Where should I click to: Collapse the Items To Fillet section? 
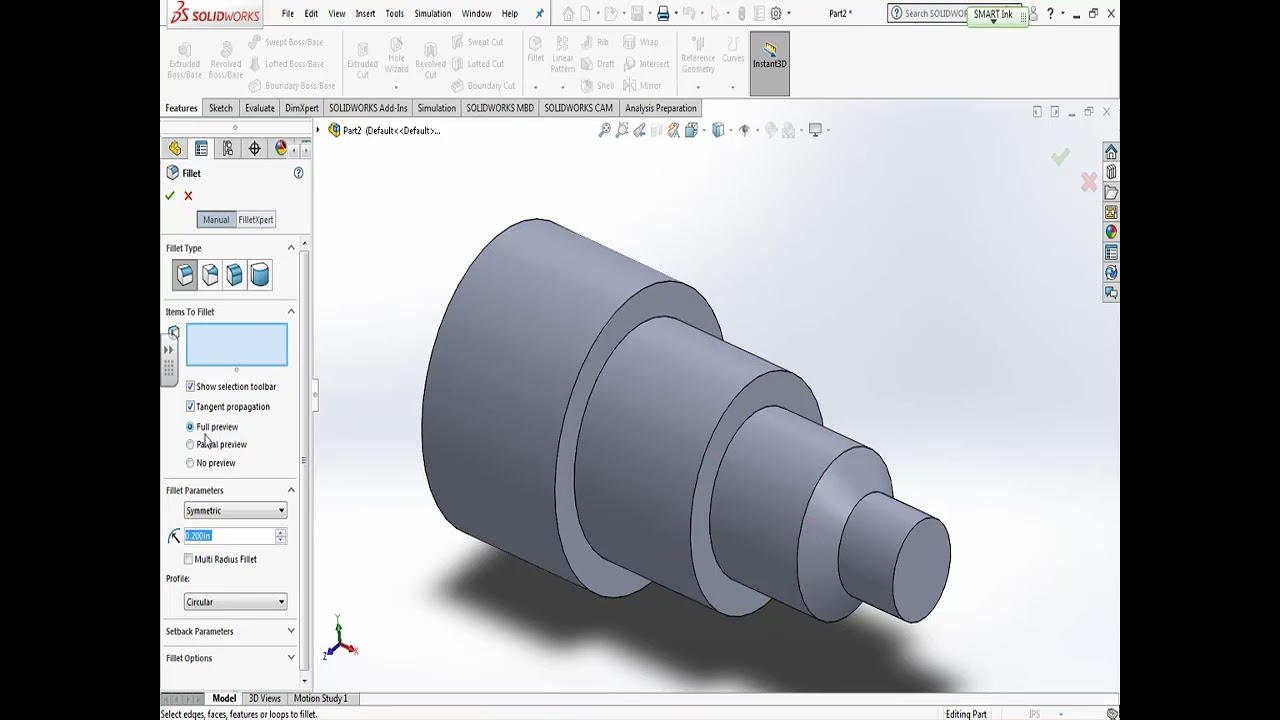[291, 312]
